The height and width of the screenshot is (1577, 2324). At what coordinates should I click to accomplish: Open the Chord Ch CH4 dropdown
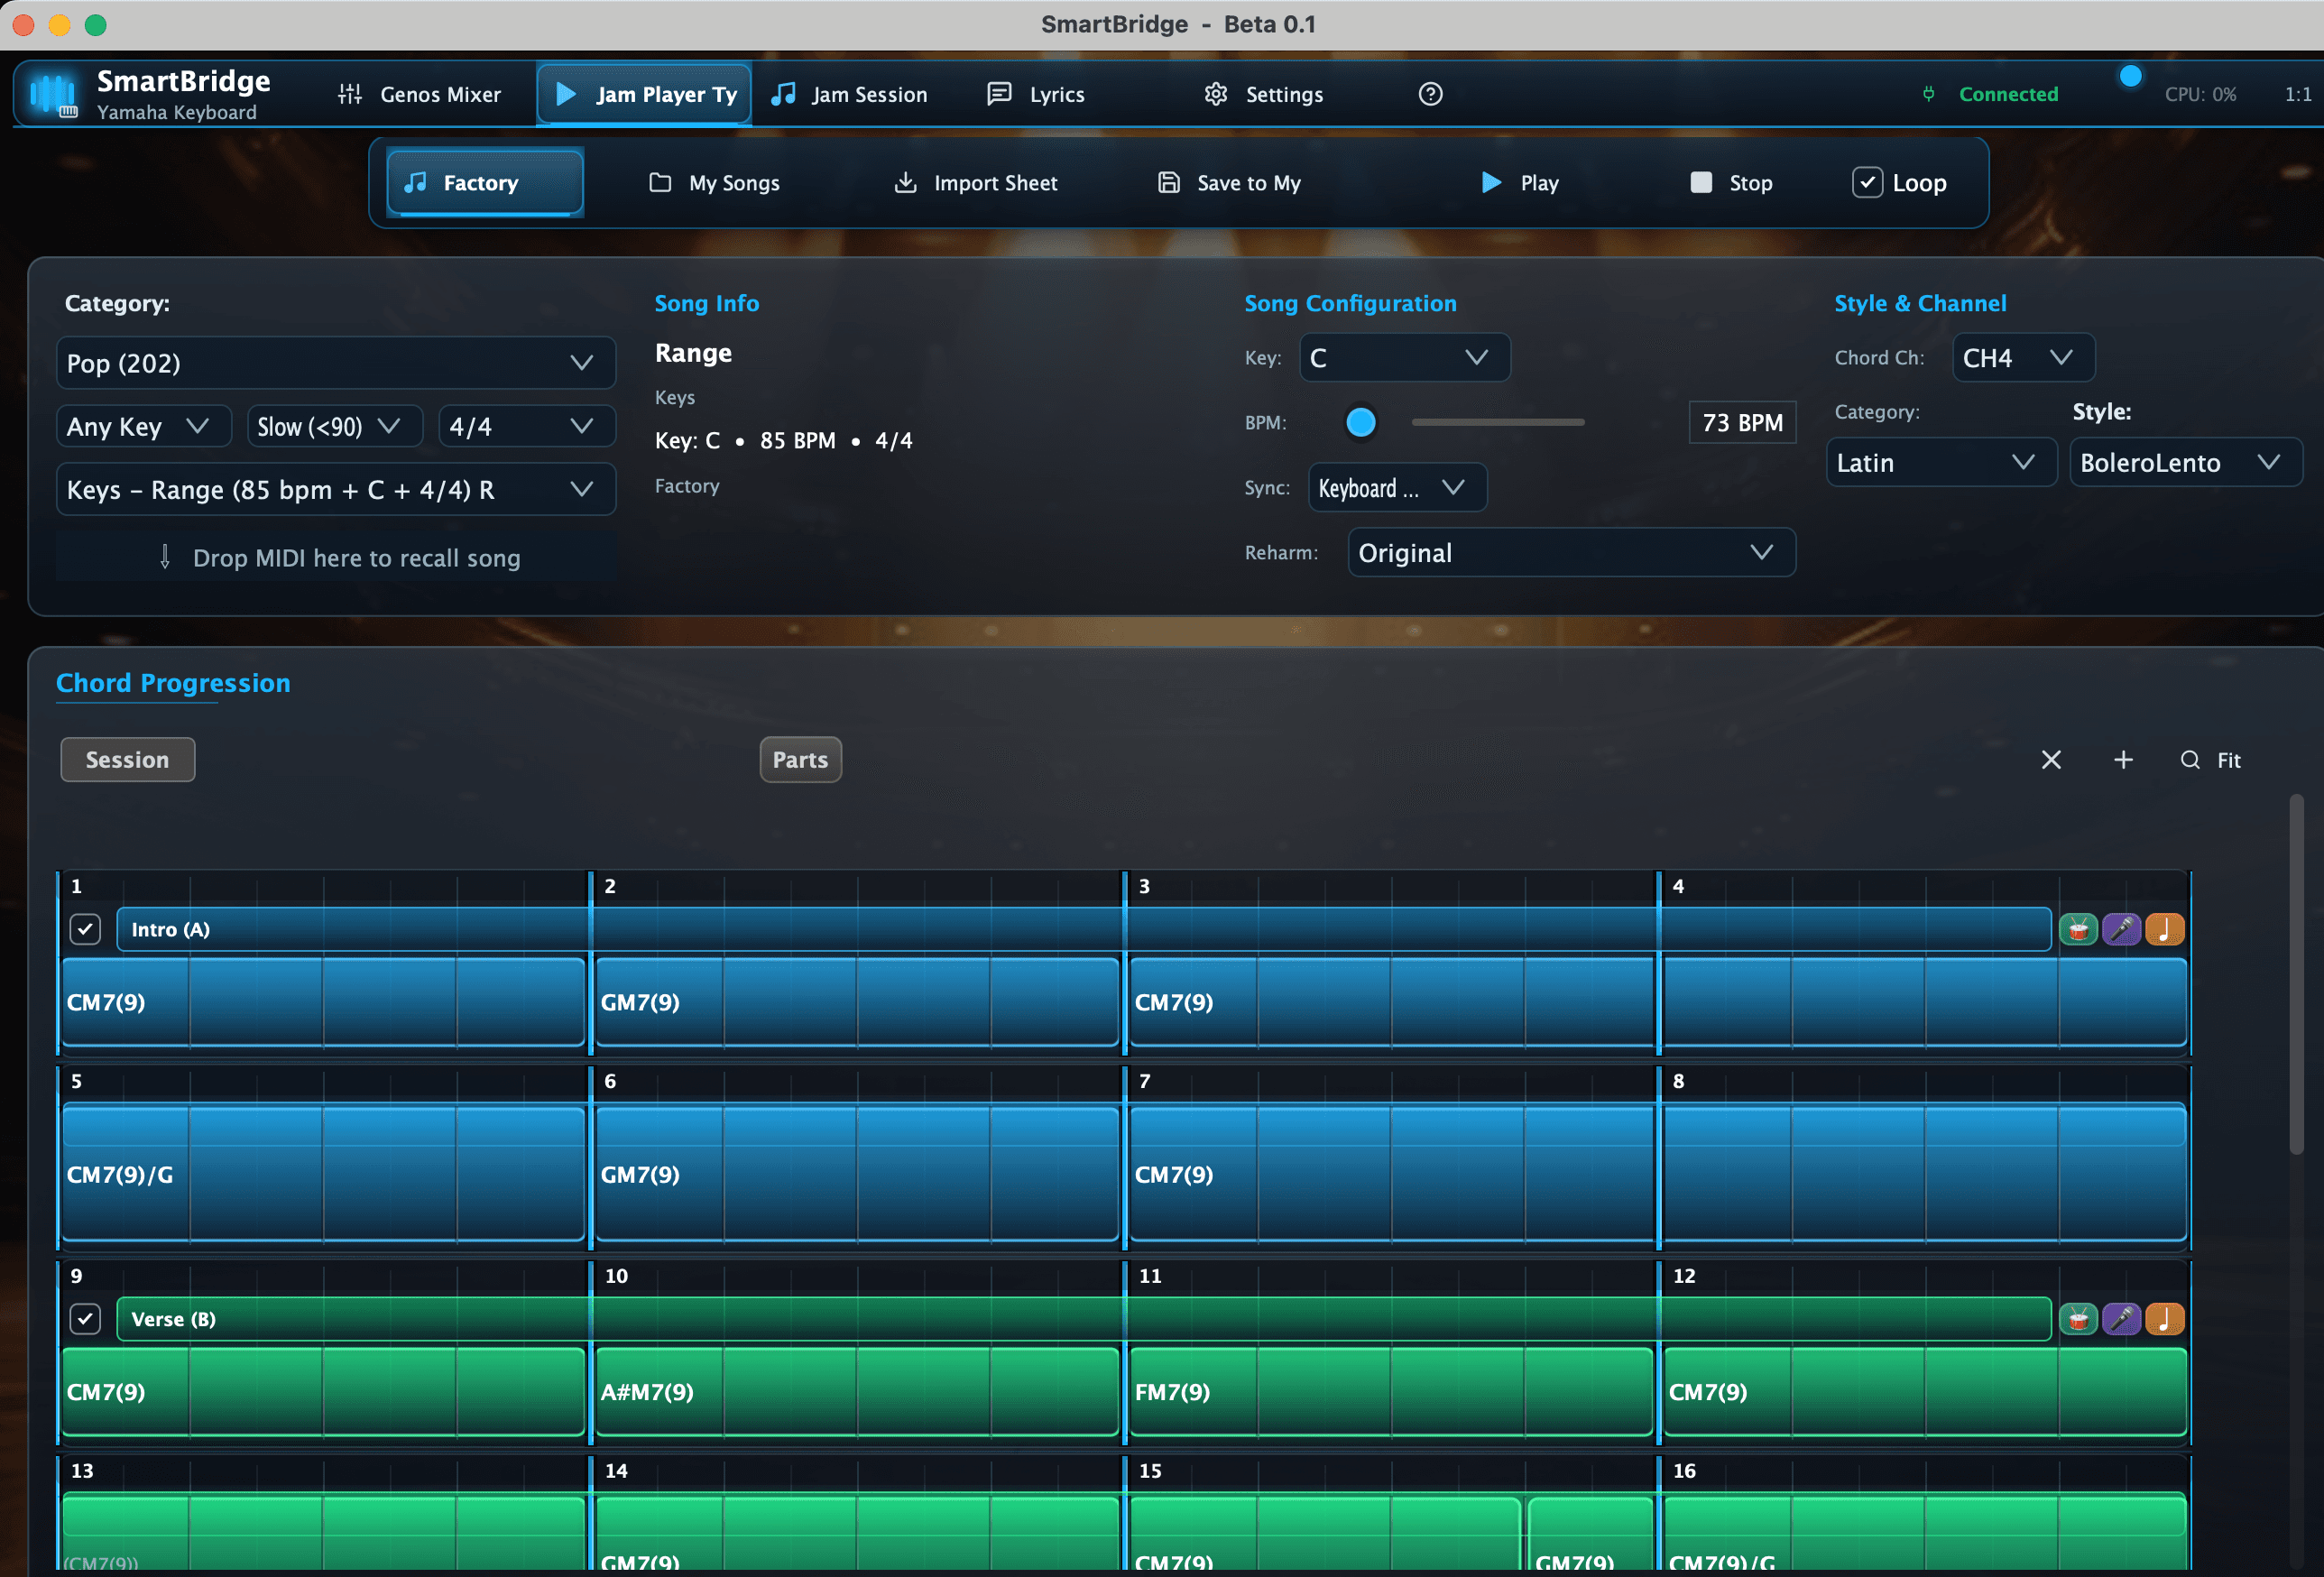point(2023,358)
